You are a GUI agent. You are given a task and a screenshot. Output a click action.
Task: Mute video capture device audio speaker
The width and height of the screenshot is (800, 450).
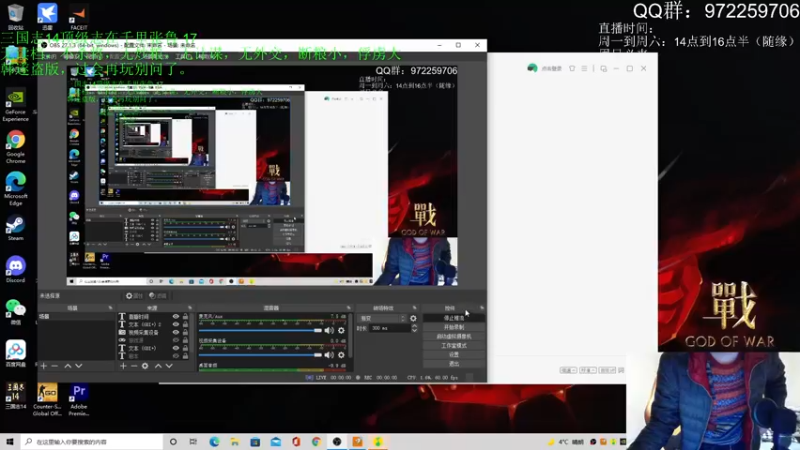click(x=329, y=355)
